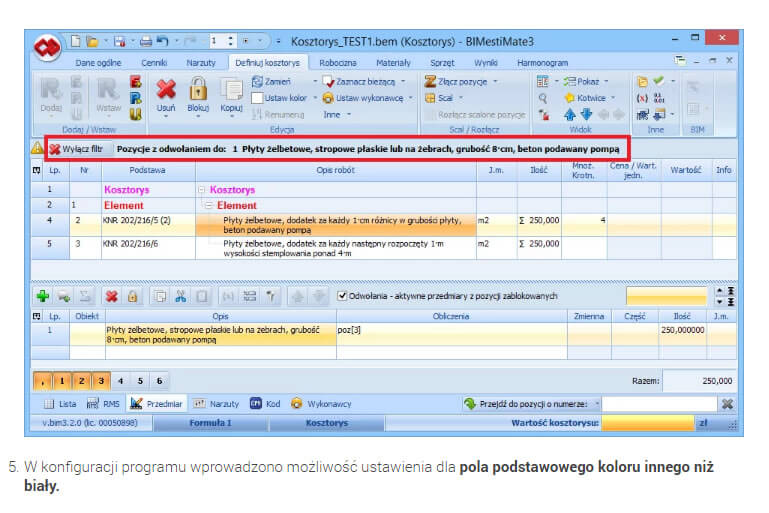Click the gray X clear button
This screenshot has height=513, width=769.
(727, 404)
